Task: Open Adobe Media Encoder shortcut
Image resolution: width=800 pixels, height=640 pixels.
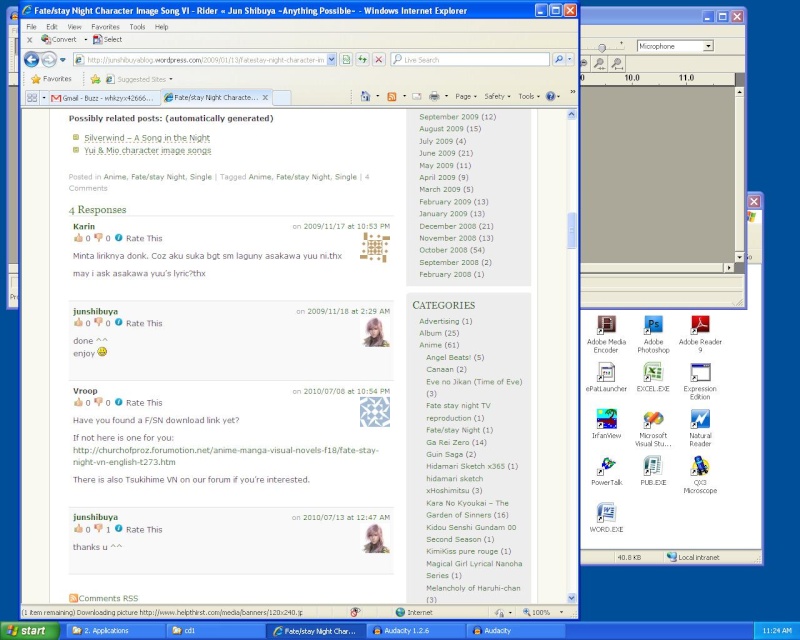Action: click(x=606, y=334)
